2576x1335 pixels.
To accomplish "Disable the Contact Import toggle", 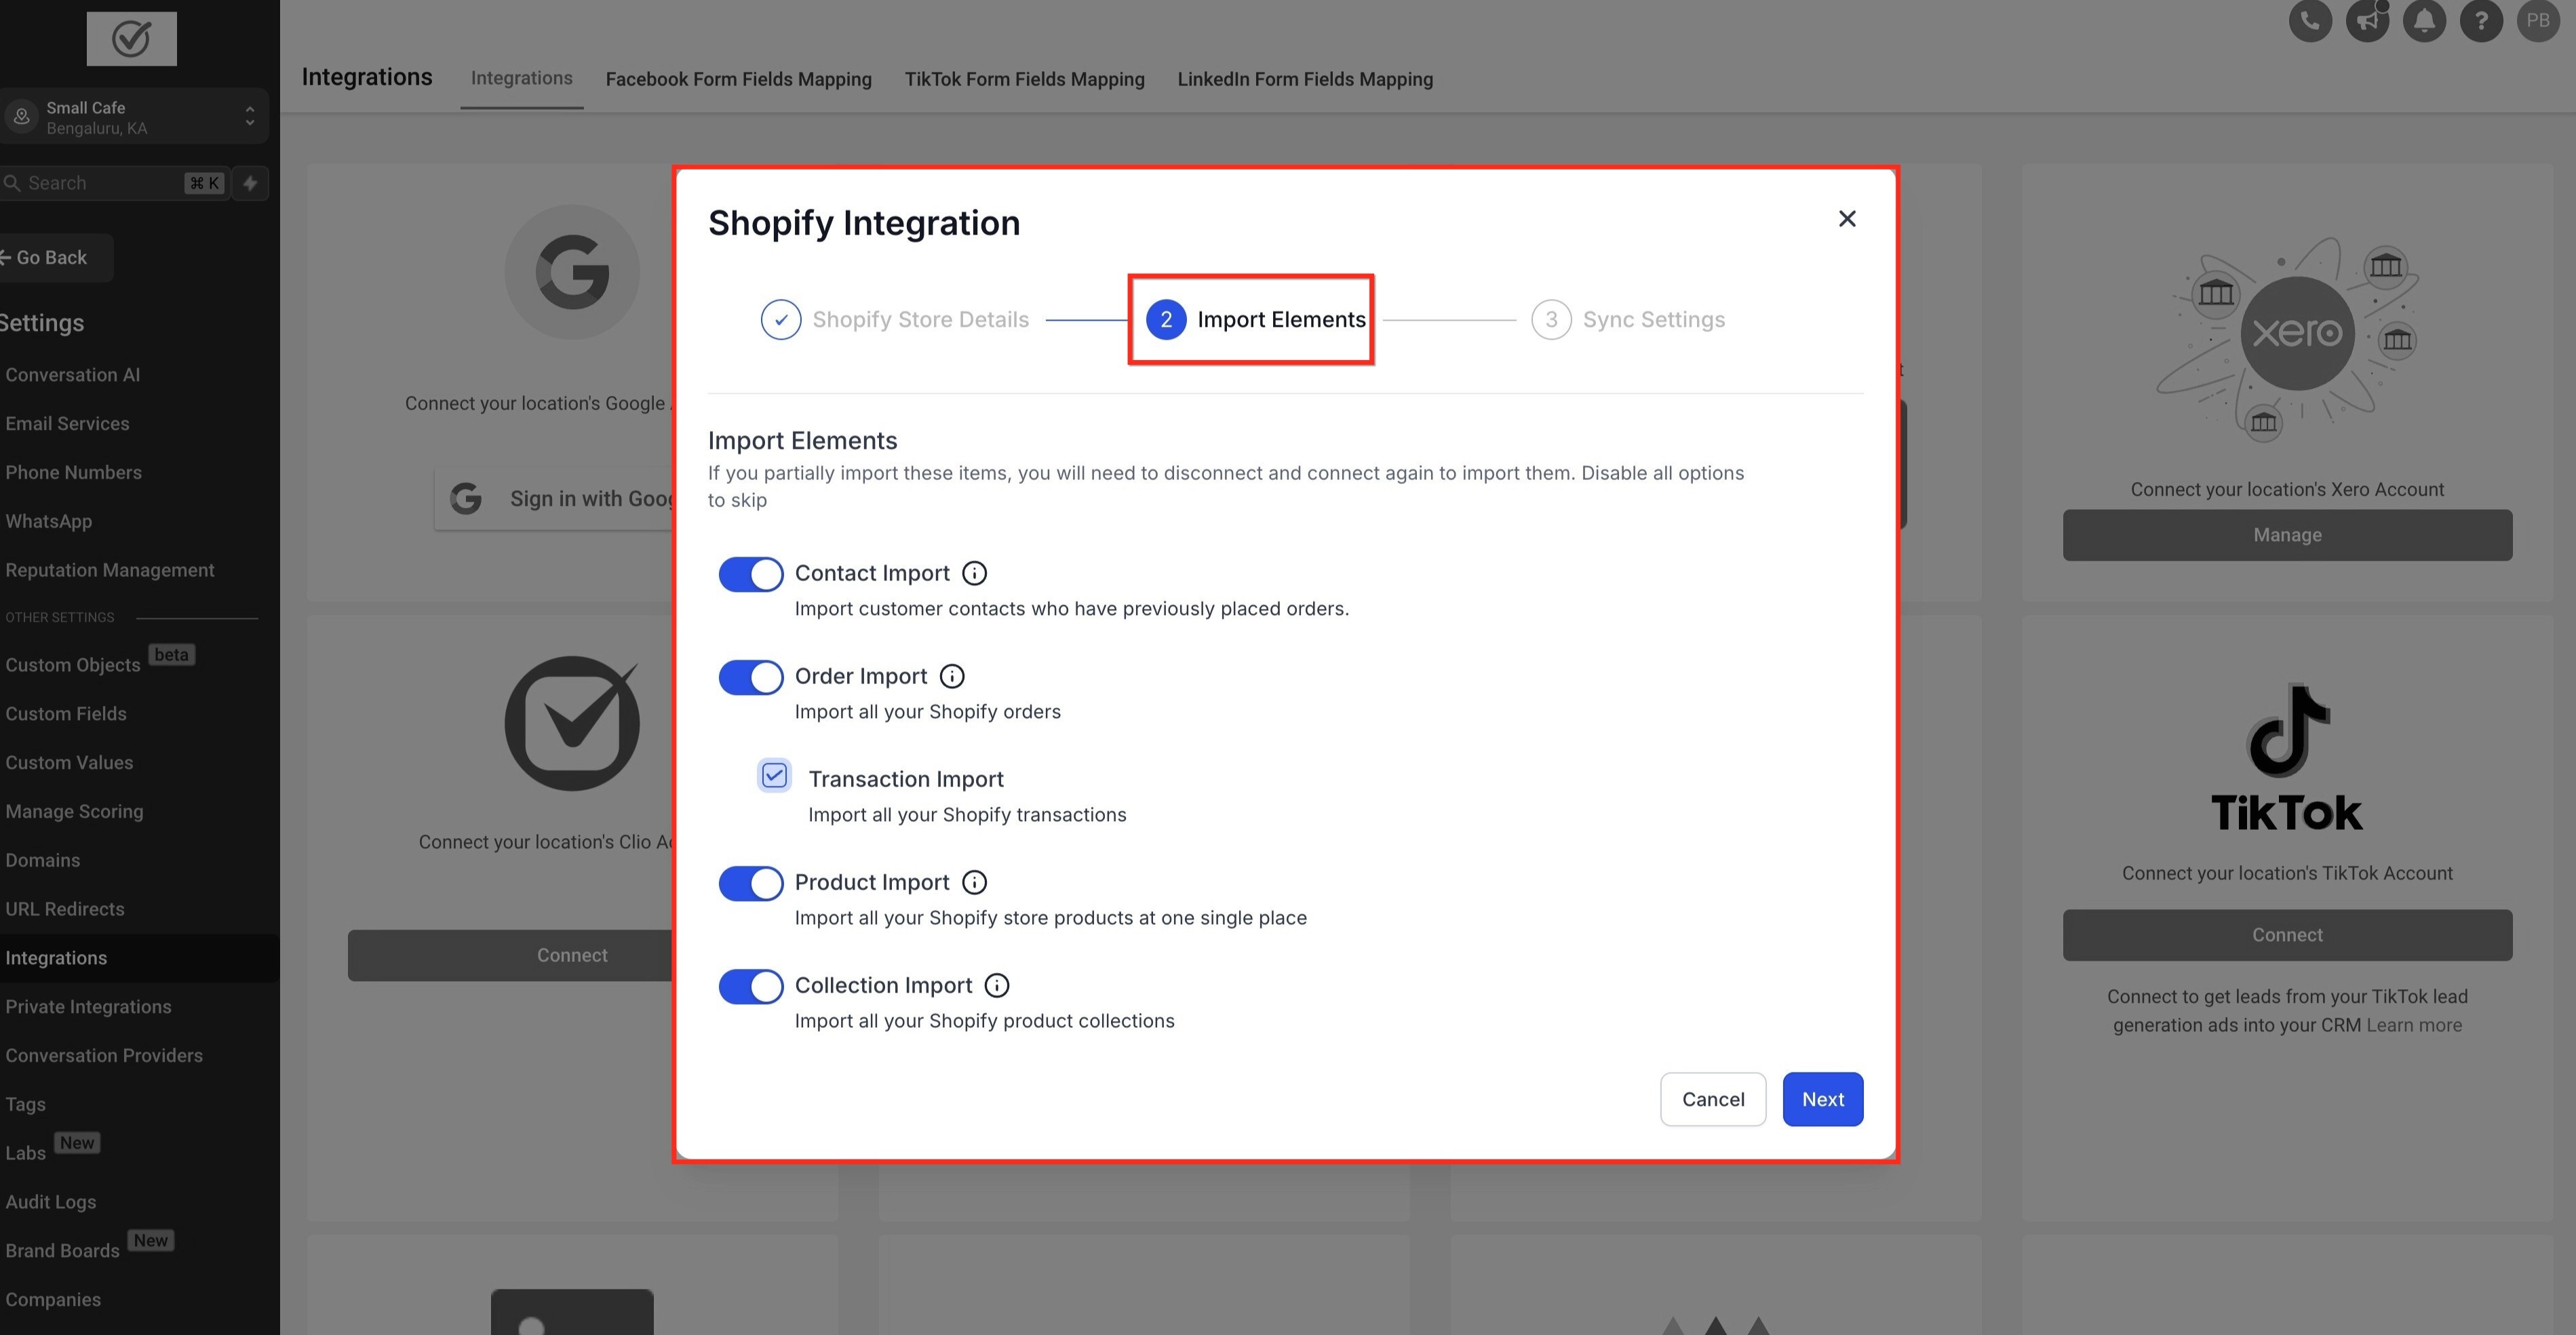I will click(x=750, y=574).
